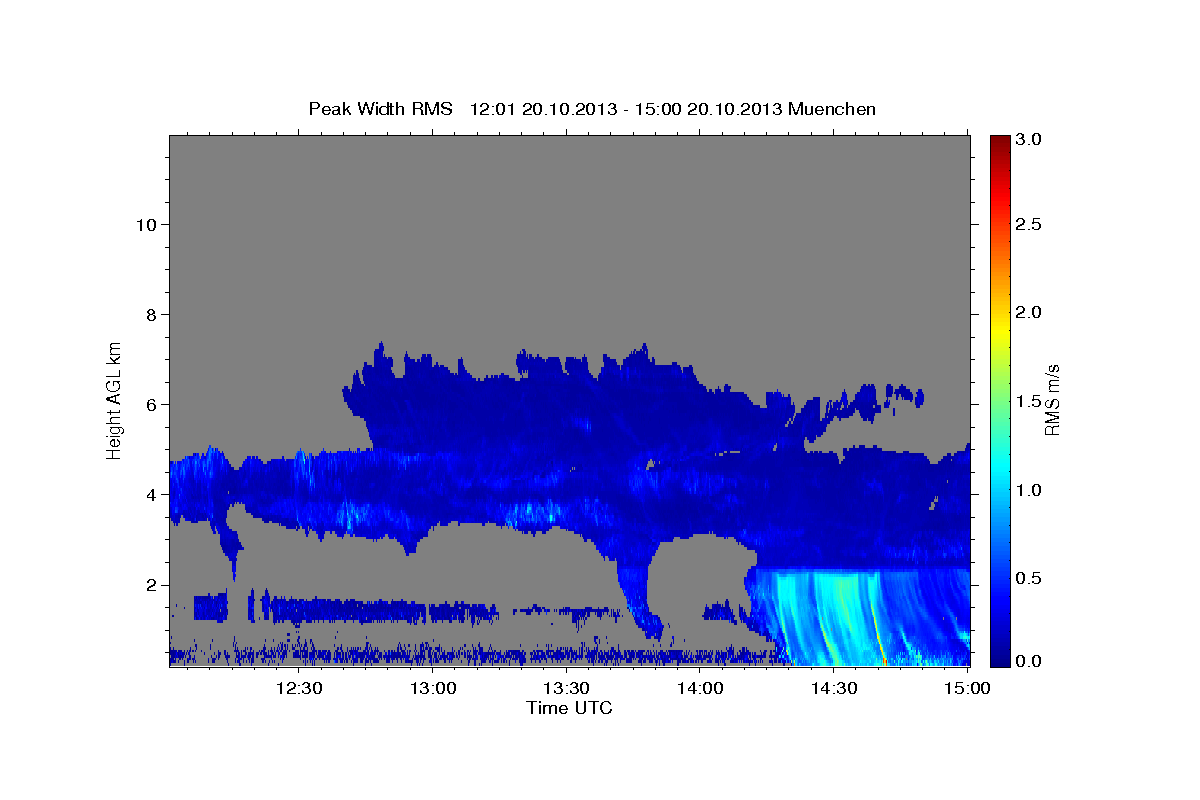The image size is (1200, 800).
Task: Click the colorbar value 1.0
Action: click(1030, 490)
